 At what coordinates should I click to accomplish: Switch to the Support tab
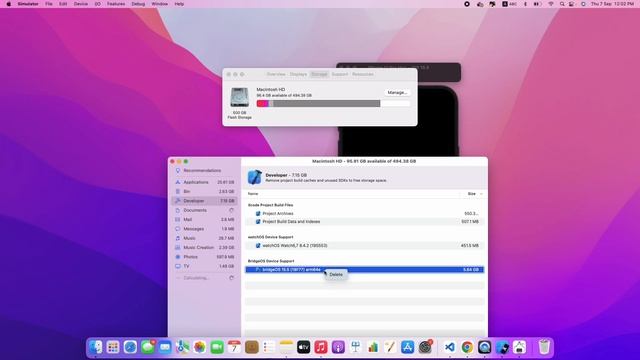pos(340,74)
